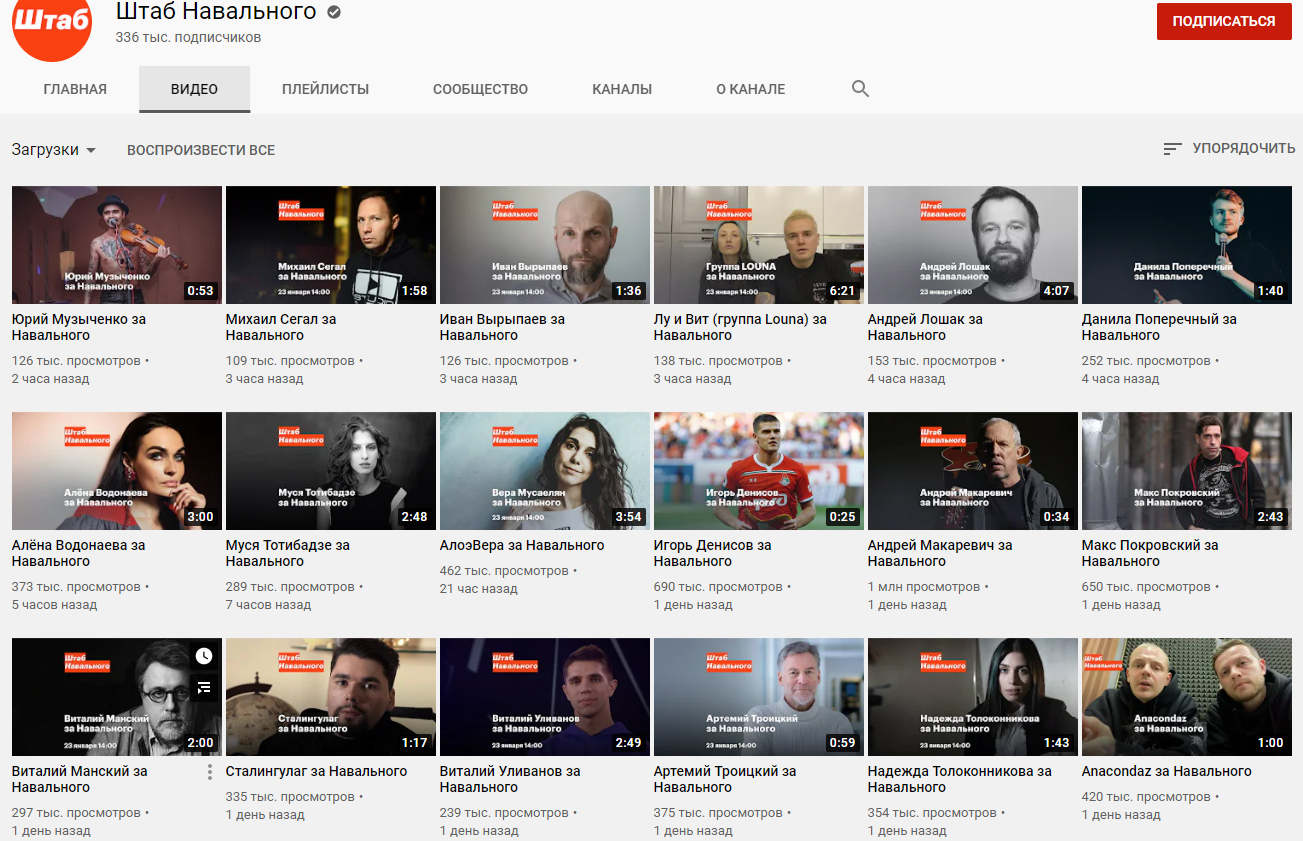Open the Штаб Навального channel title
This screenshot has height=841, width=1303.
click(x=216, y=12)
